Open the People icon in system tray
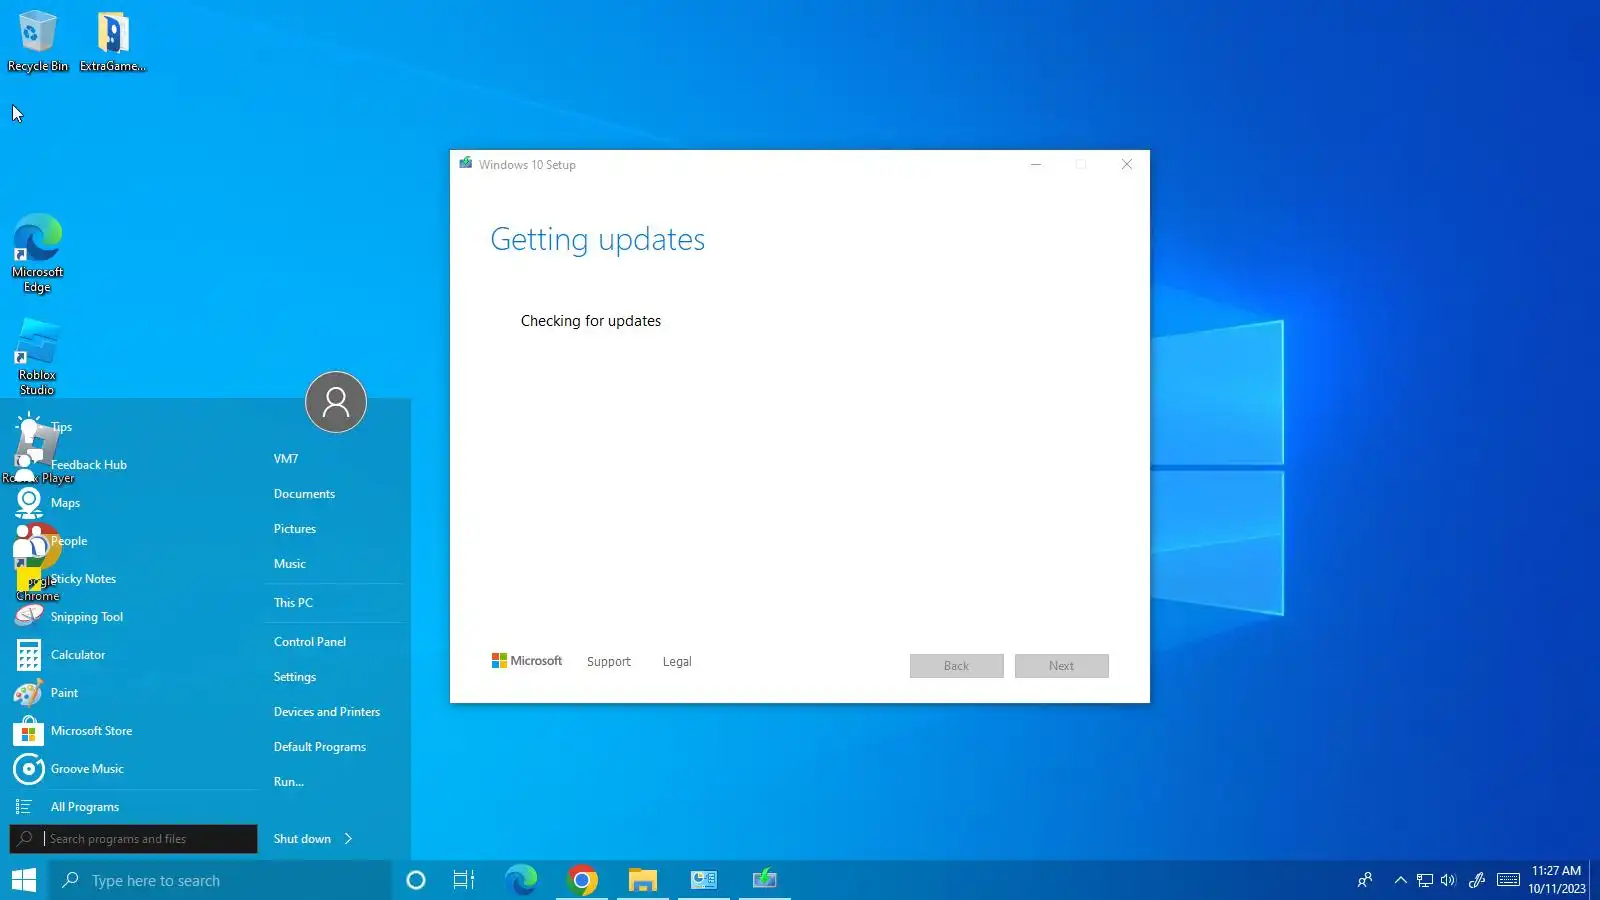1600x900 pixels. click(x=1365, y=880)
